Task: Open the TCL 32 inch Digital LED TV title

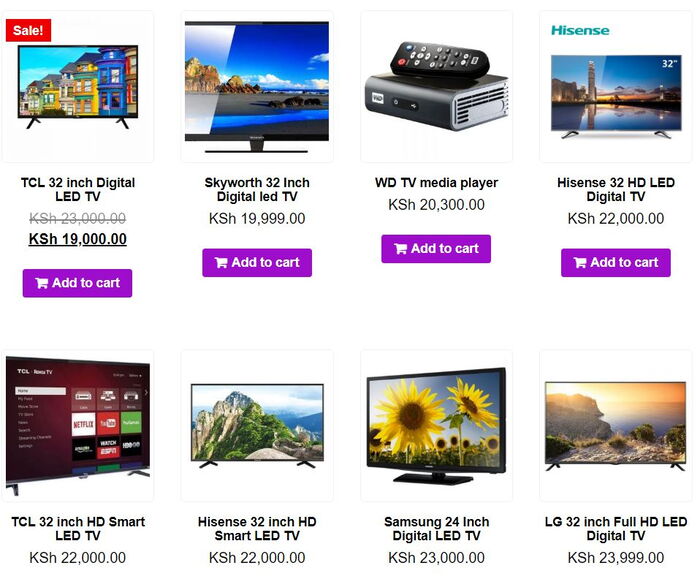Action: pos(78,189)
